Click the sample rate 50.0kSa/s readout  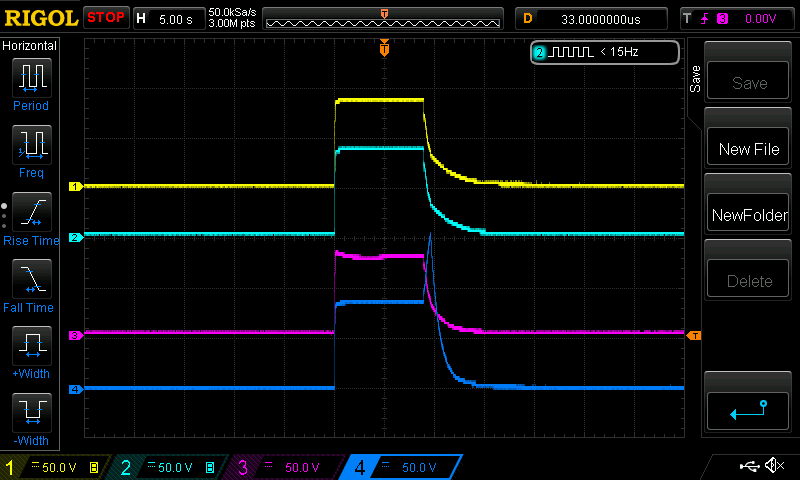pyautogui.click(x=232, y=12)
